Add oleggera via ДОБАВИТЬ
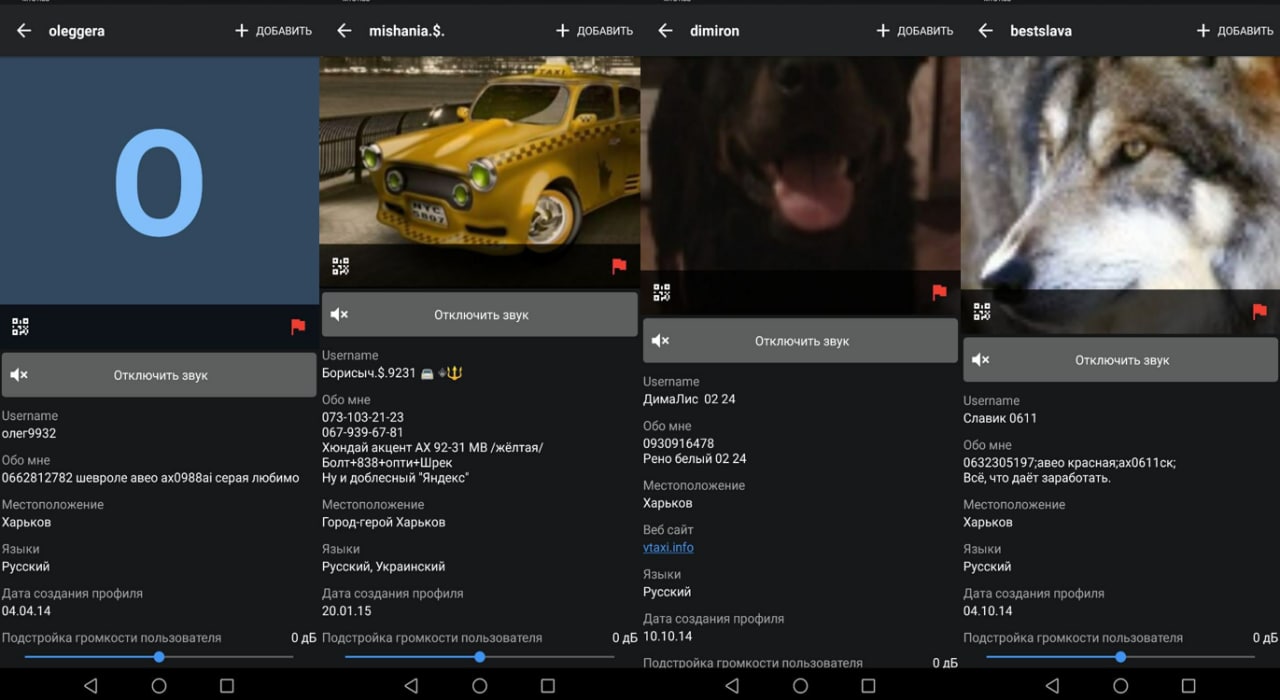Viewport: 1280px width, 700px height. point(273,31)
